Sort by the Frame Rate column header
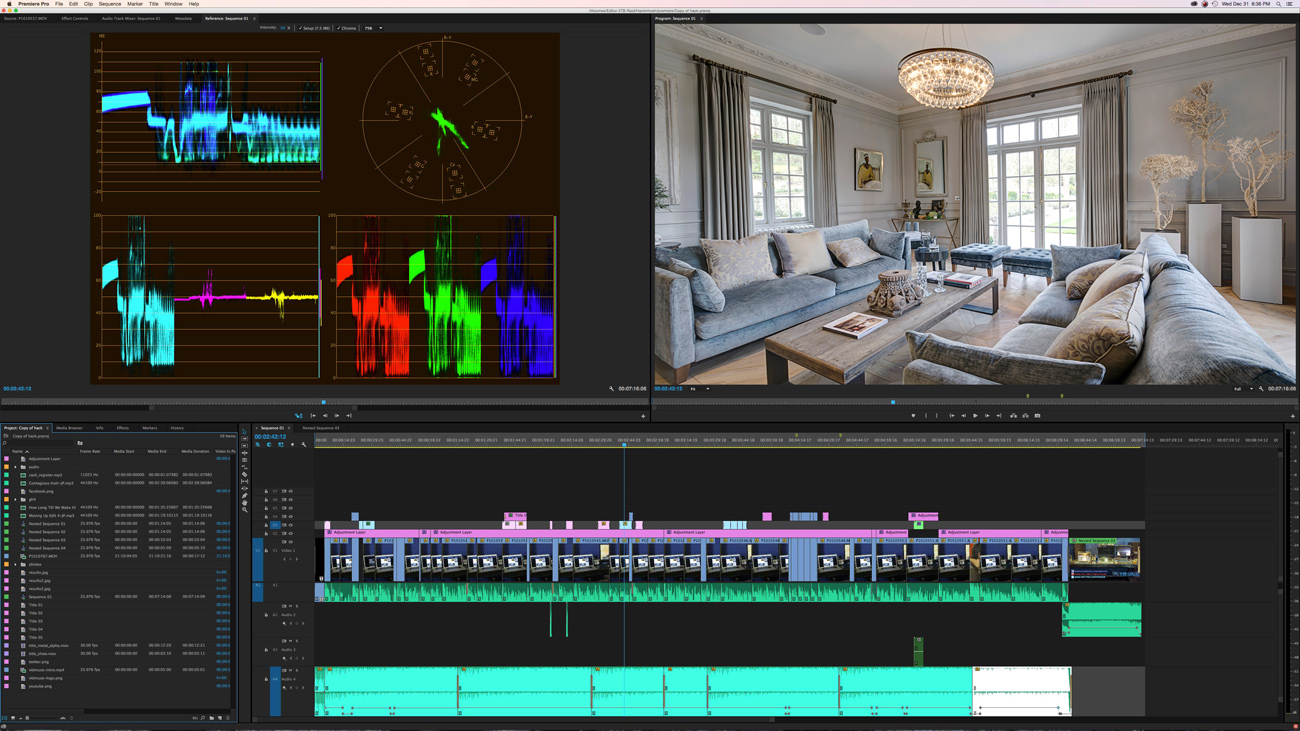Image resolution: width=1300 pixels, height=731 pixels. click(90, 451)
